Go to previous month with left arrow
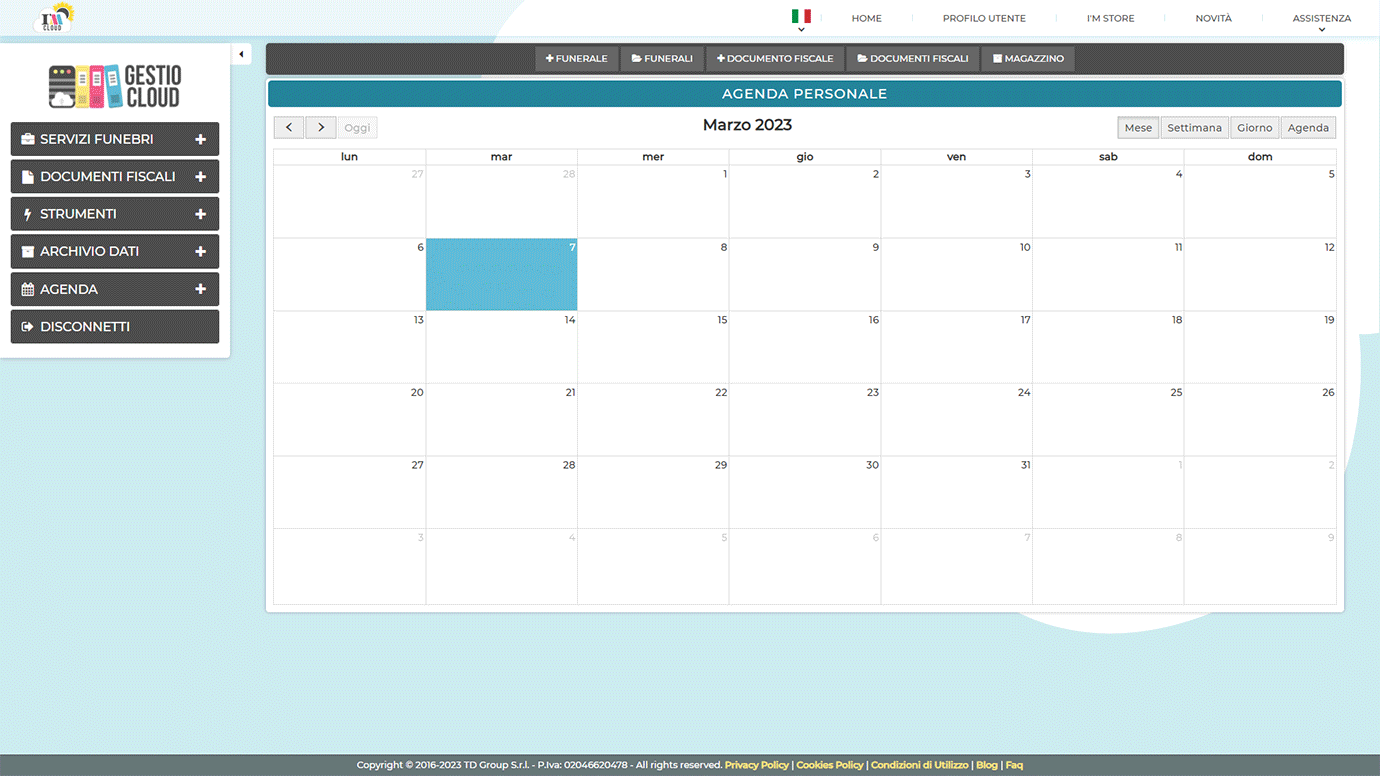Viewport: 1380px width, 776px height. (289, 128)
